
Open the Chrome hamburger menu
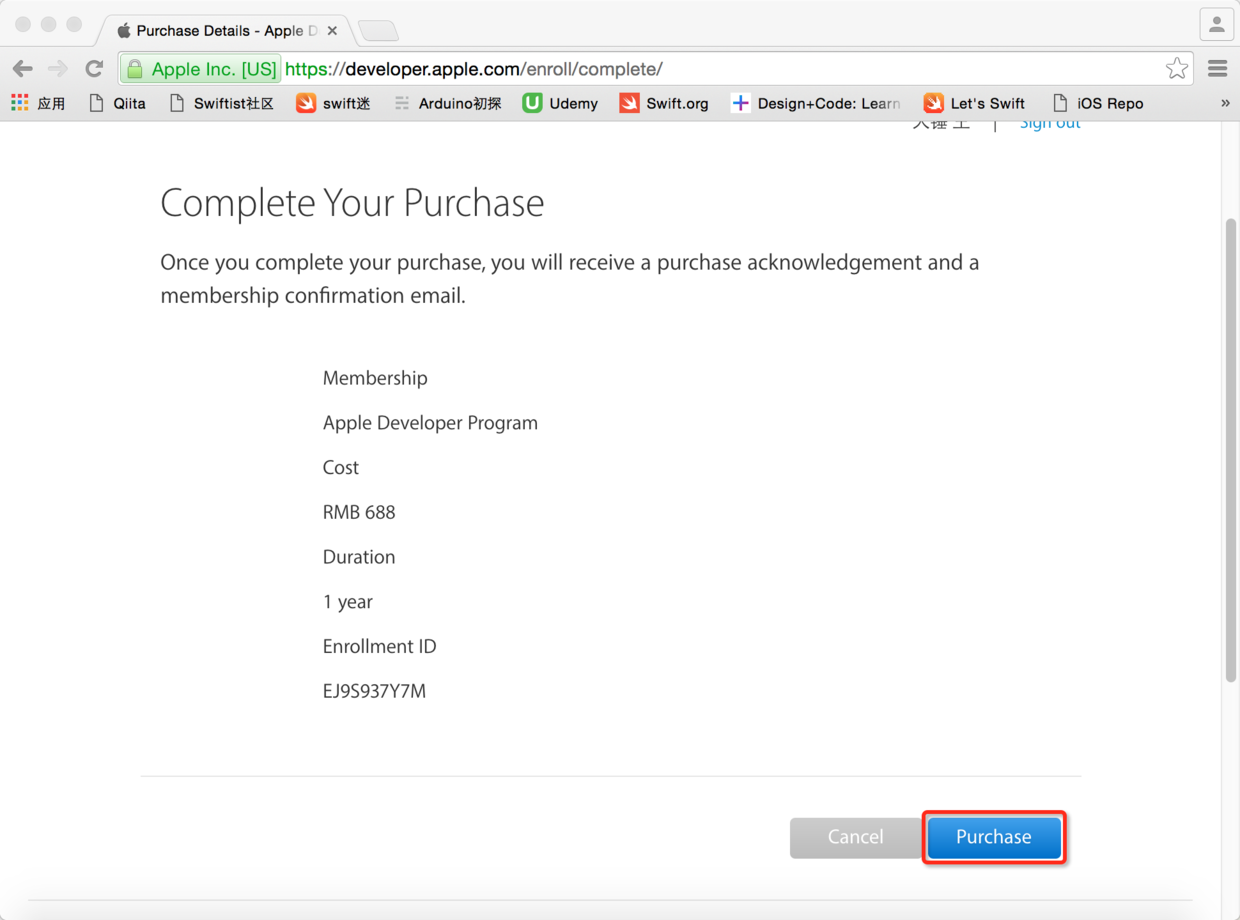point(1217,69)
